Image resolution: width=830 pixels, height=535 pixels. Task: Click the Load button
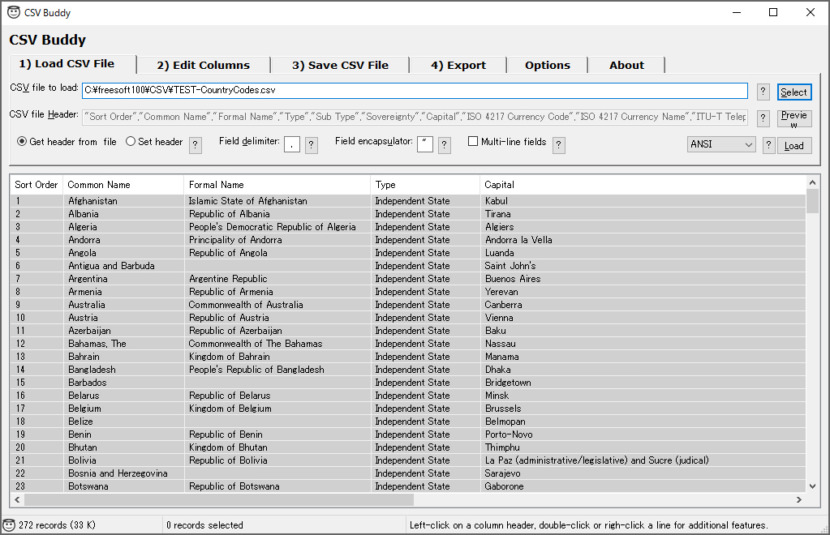(794, 145)
